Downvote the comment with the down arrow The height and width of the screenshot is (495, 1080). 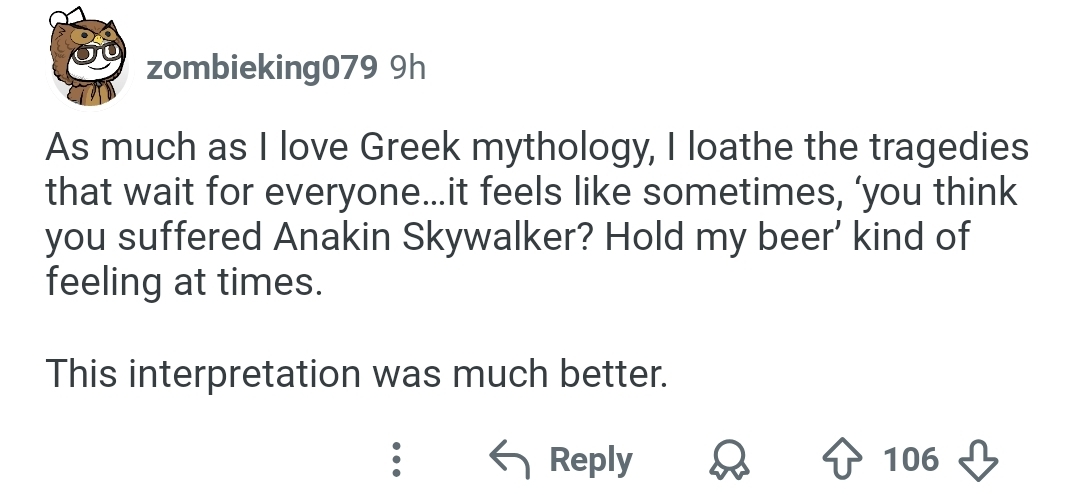pyautogui.click(x=979, y=460)
